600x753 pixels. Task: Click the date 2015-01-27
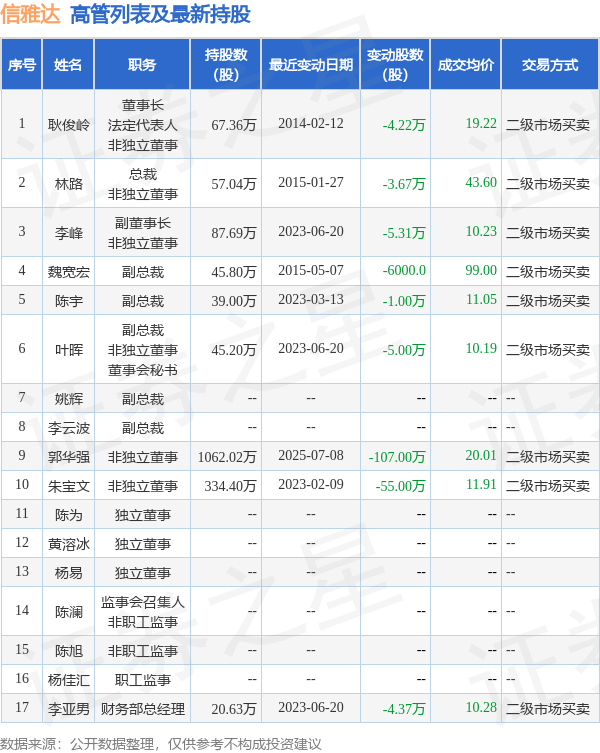(311, 182)
